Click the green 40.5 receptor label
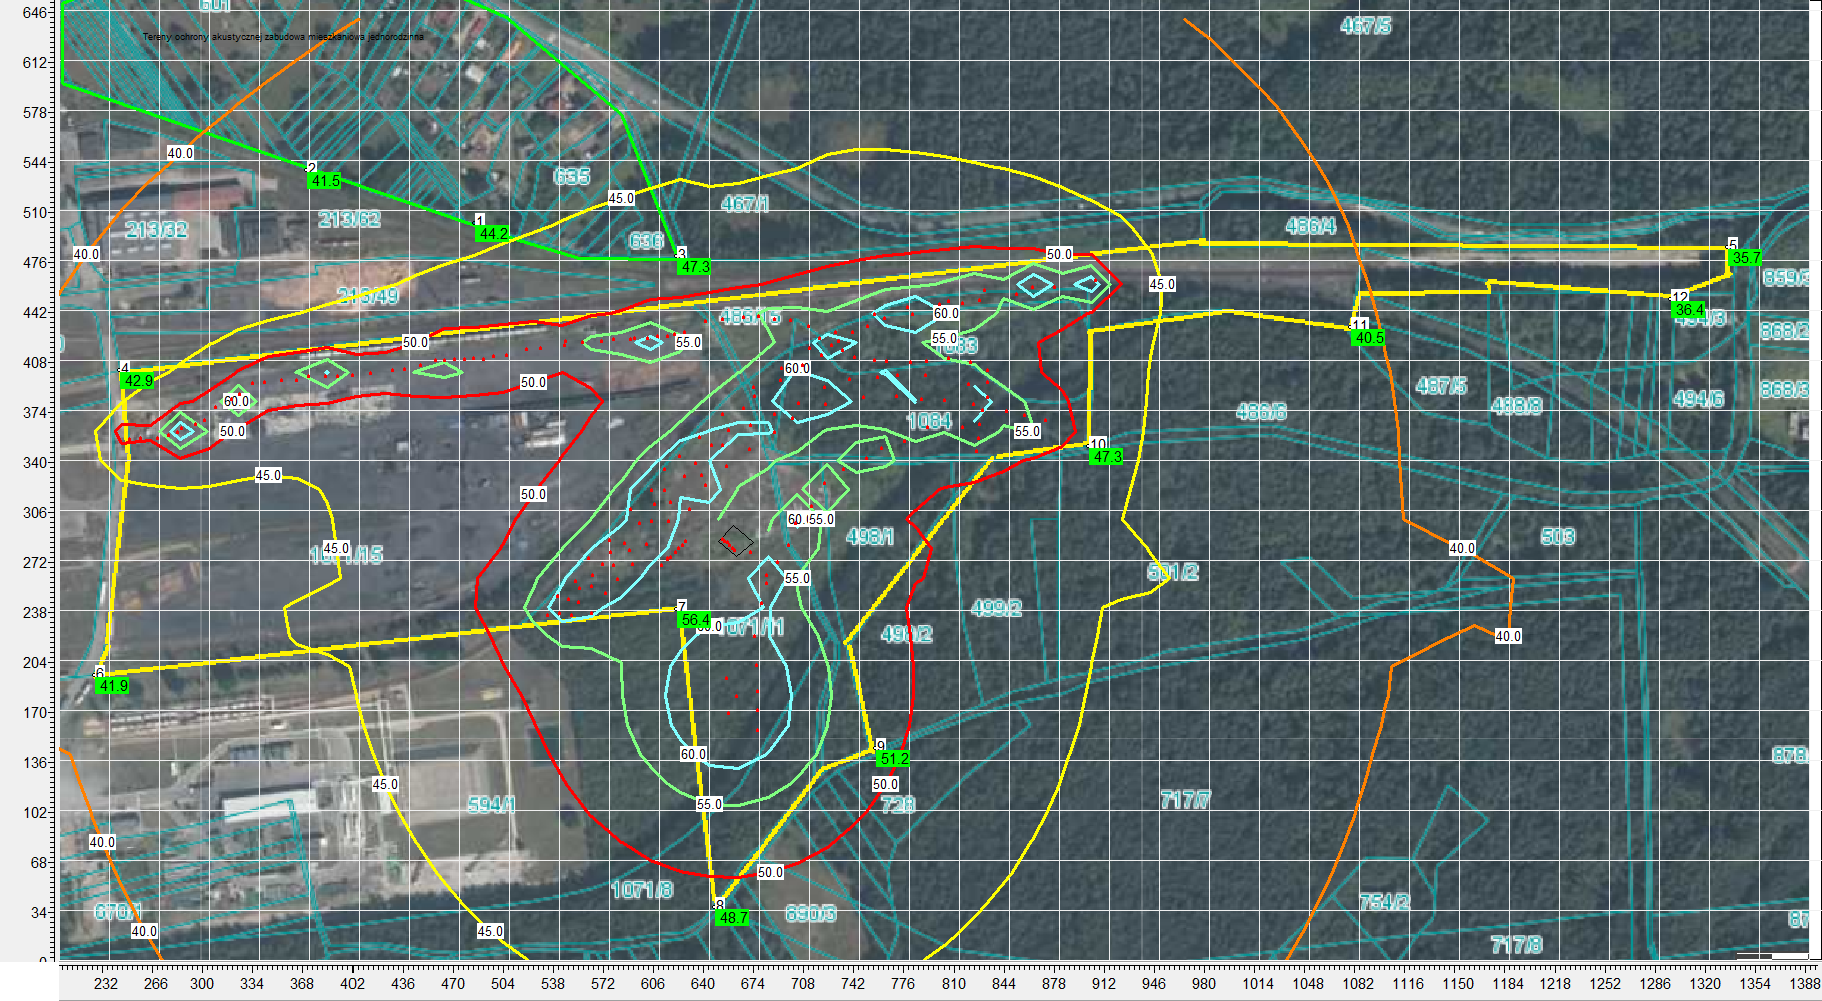Viewport: 1822px width, 1001px height. (1368, 338)
